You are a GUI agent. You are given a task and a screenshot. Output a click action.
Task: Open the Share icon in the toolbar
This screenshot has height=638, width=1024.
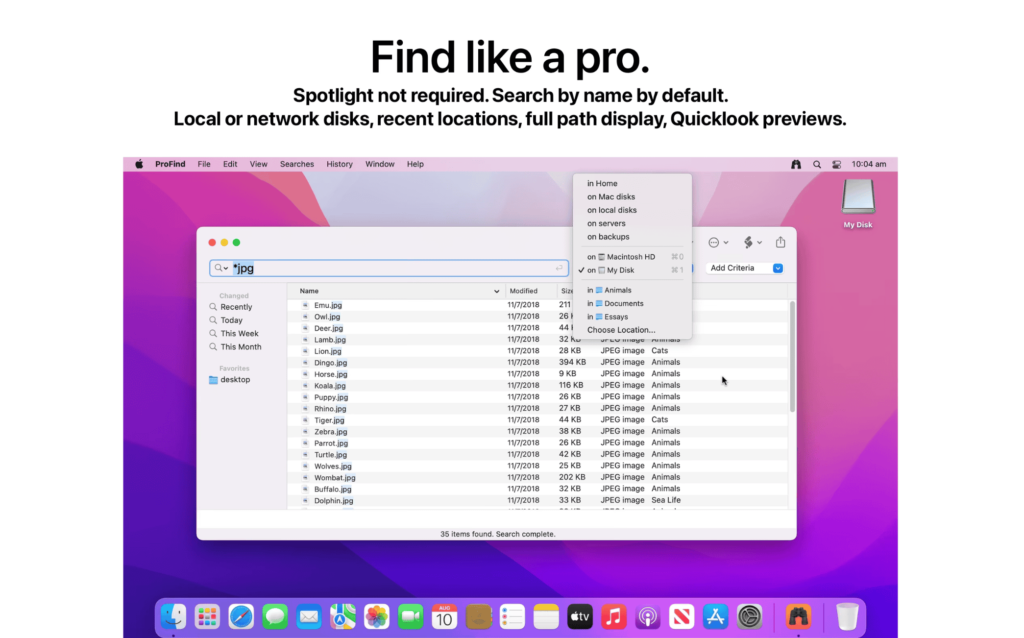[780, 242]
